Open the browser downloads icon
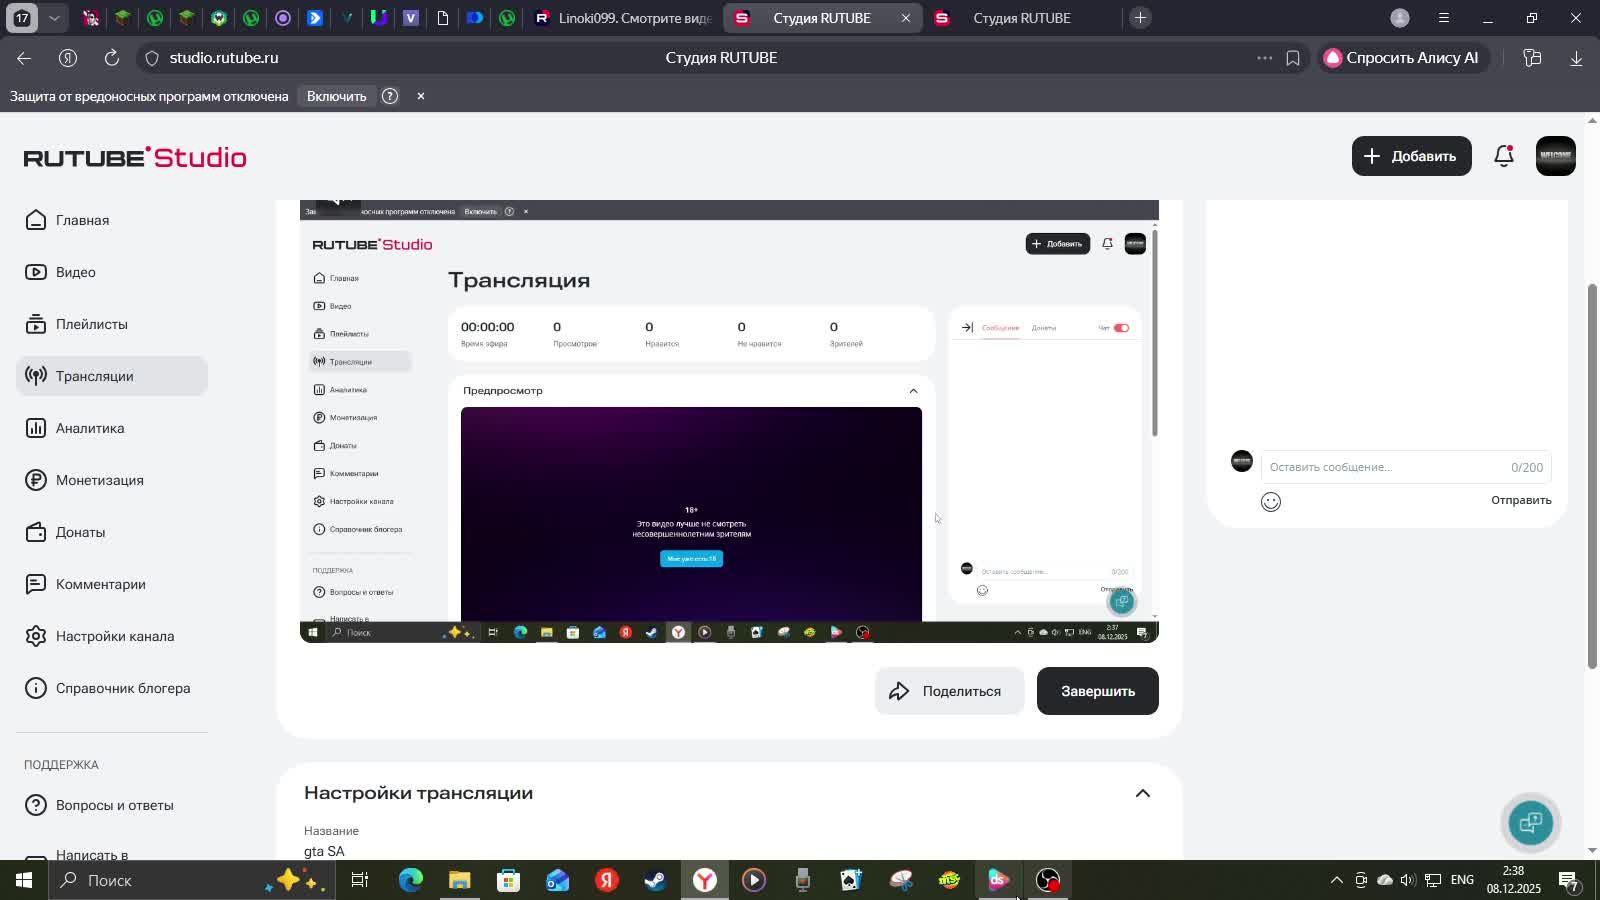This screenshot has height=900, width=1600. click(1576, 58)
